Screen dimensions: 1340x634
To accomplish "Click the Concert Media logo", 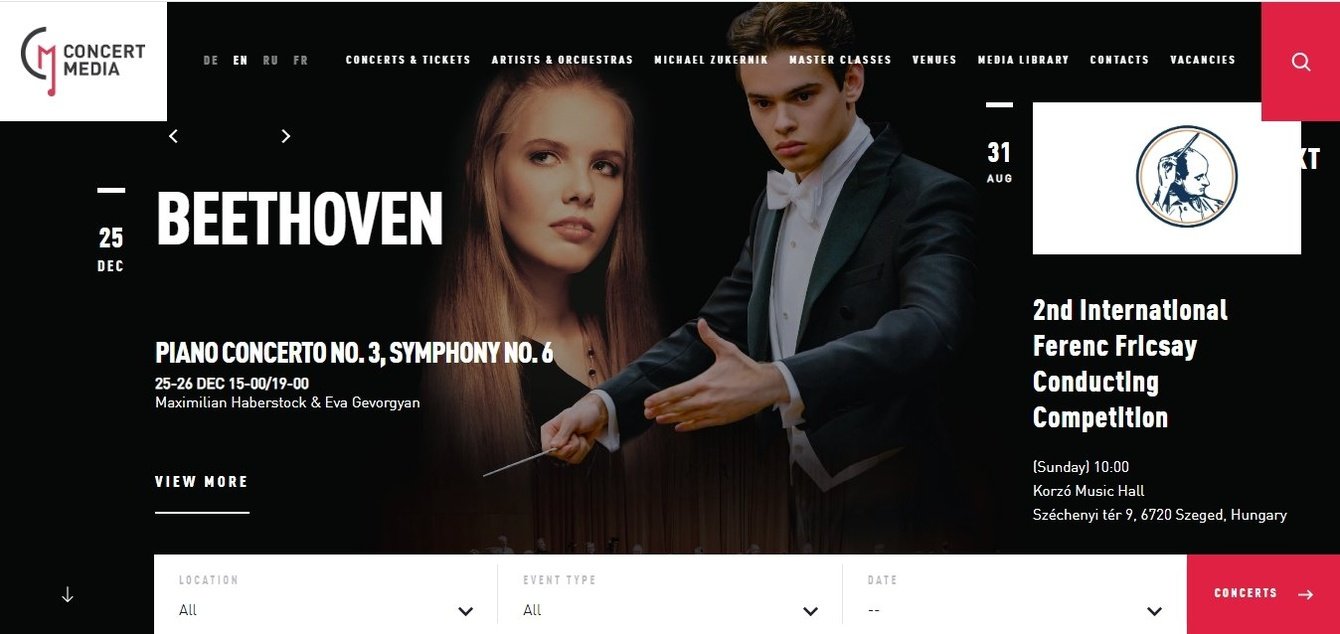I will tap(83, 61).
